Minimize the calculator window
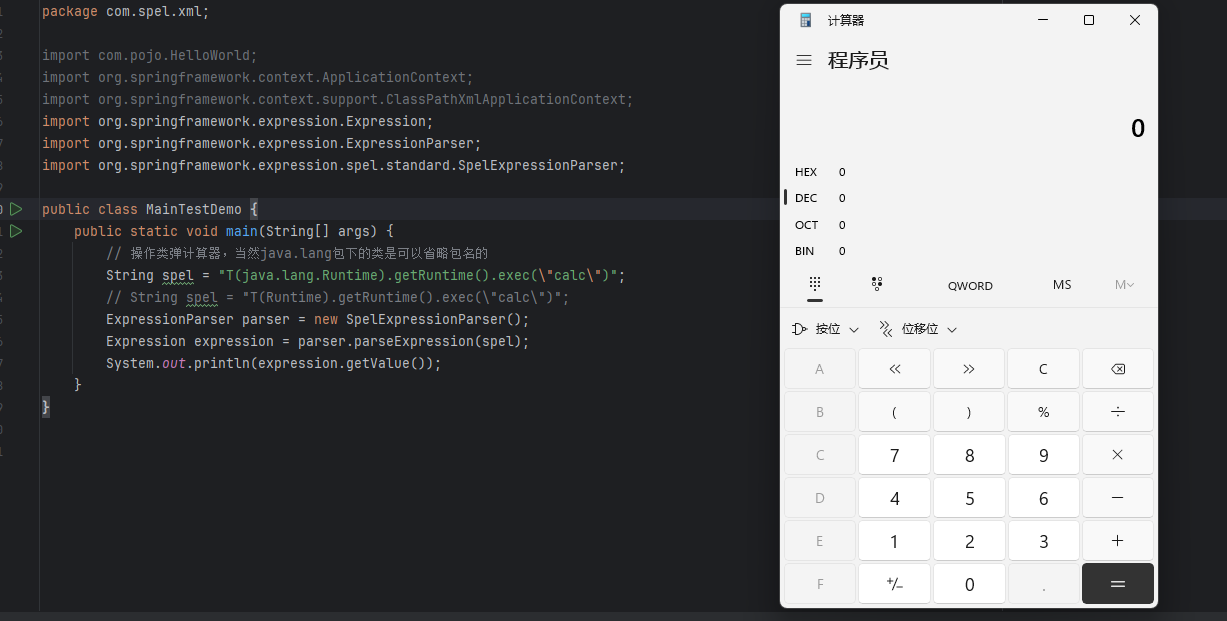Viewport: 1227px width, 621px height. tap(1043, 20)
